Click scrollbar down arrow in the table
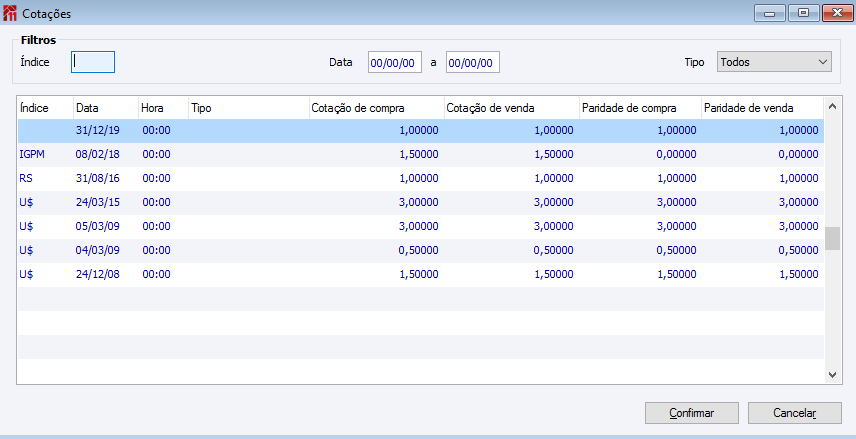Screen dimensions: 856x439 click(x=833, y=375)
